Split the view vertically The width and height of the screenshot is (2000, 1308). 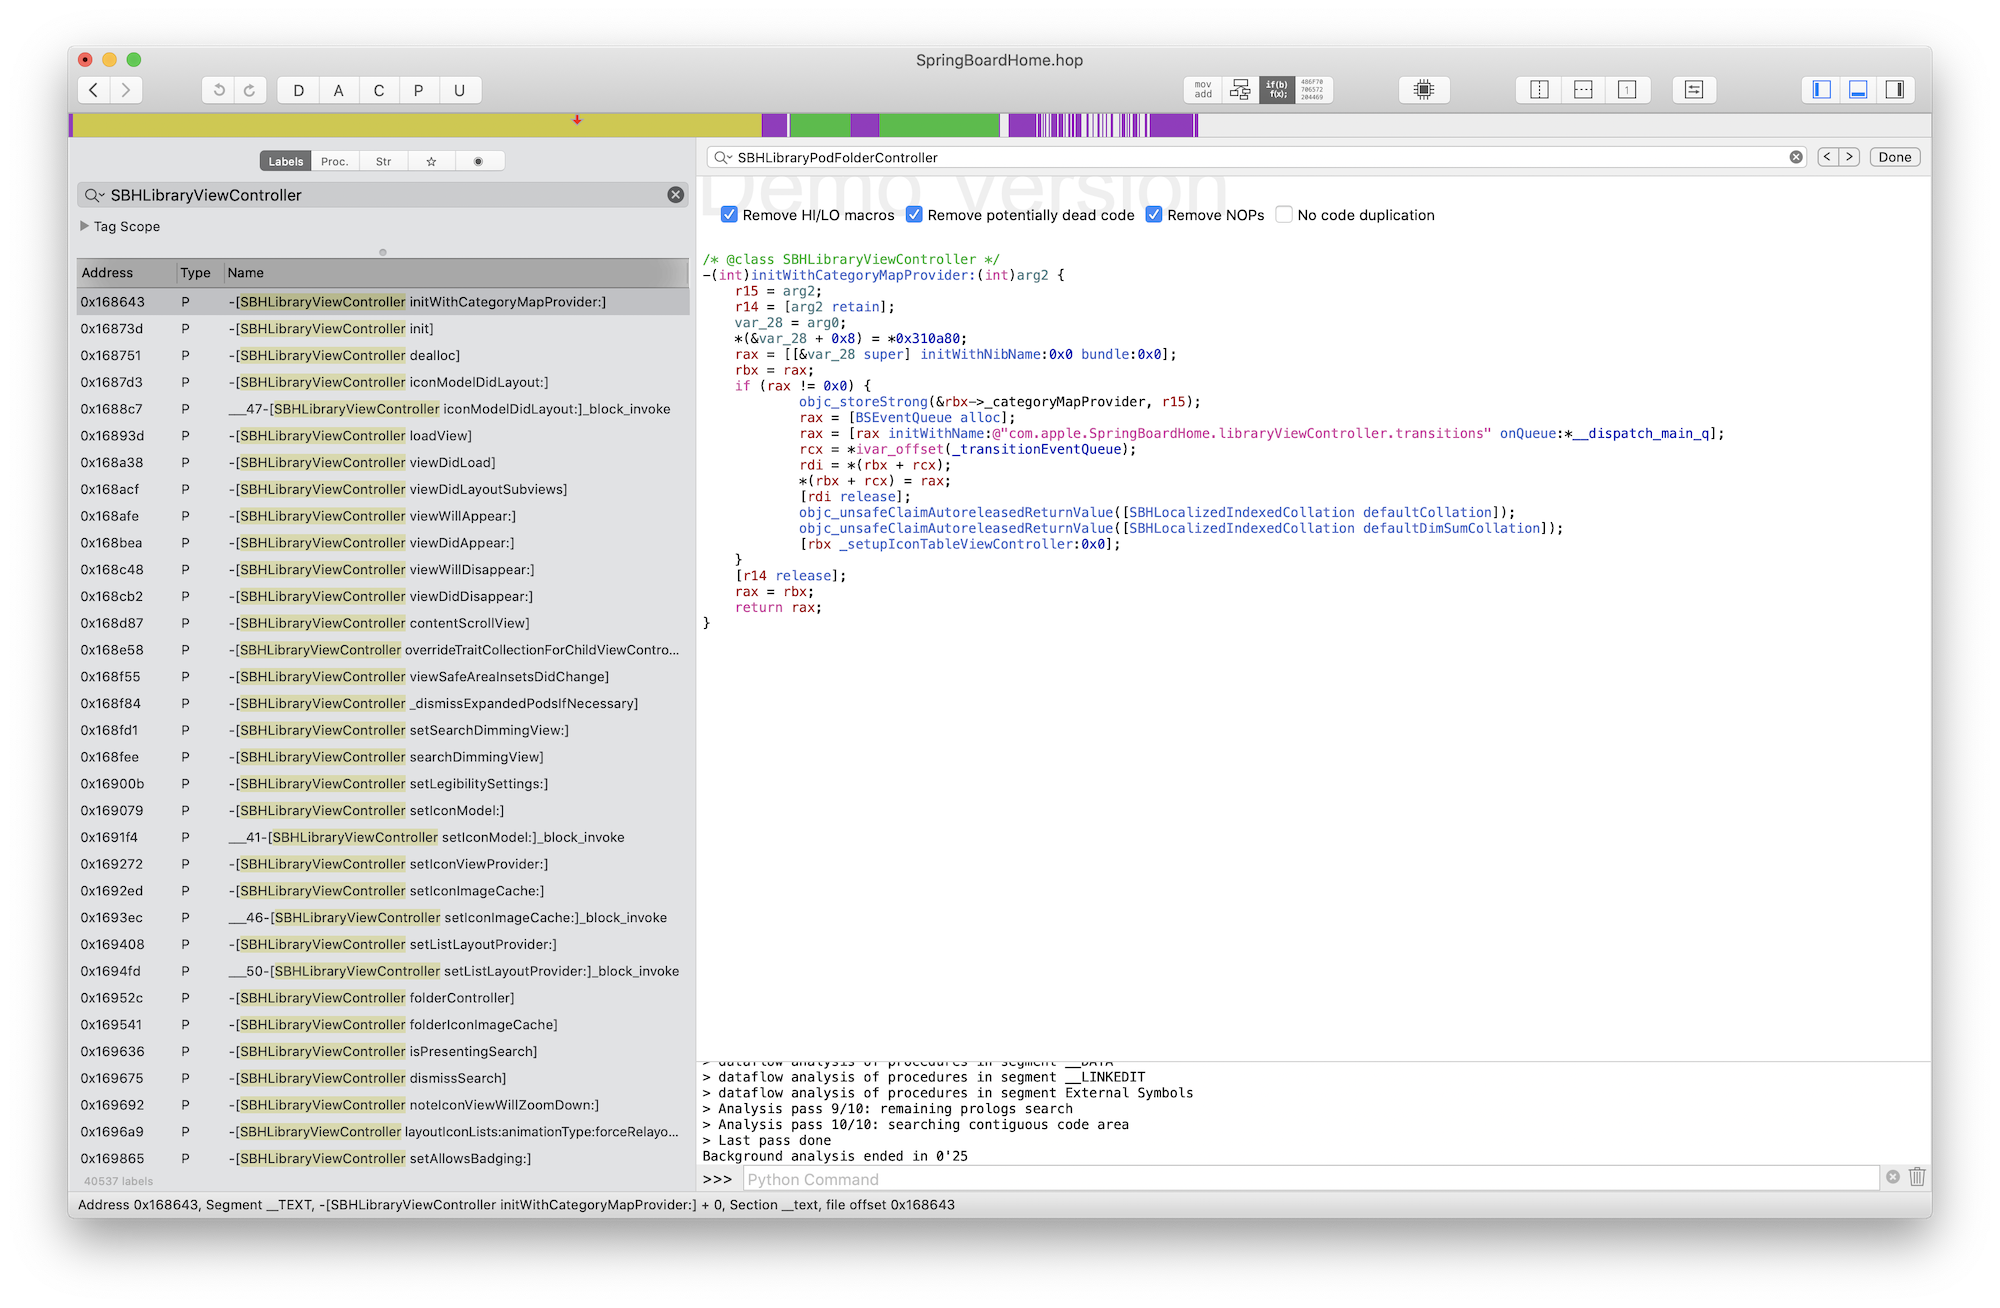1539,90
